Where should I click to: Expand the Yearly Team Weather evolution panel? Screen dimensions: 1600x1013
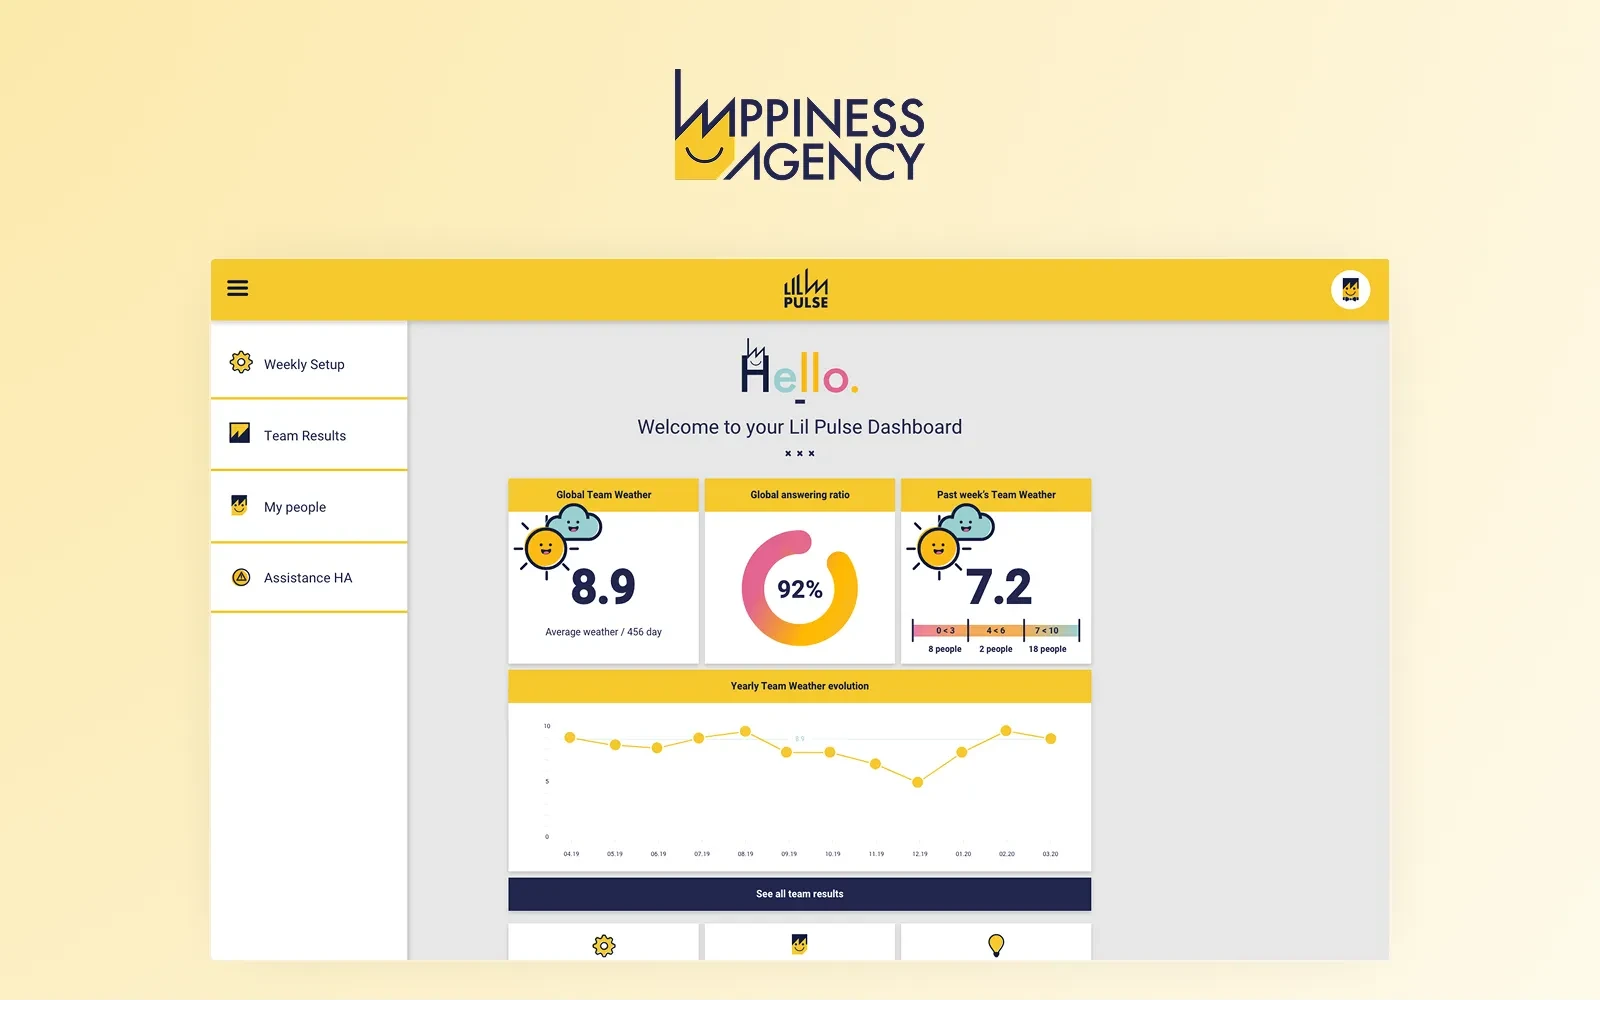(799, 685)
